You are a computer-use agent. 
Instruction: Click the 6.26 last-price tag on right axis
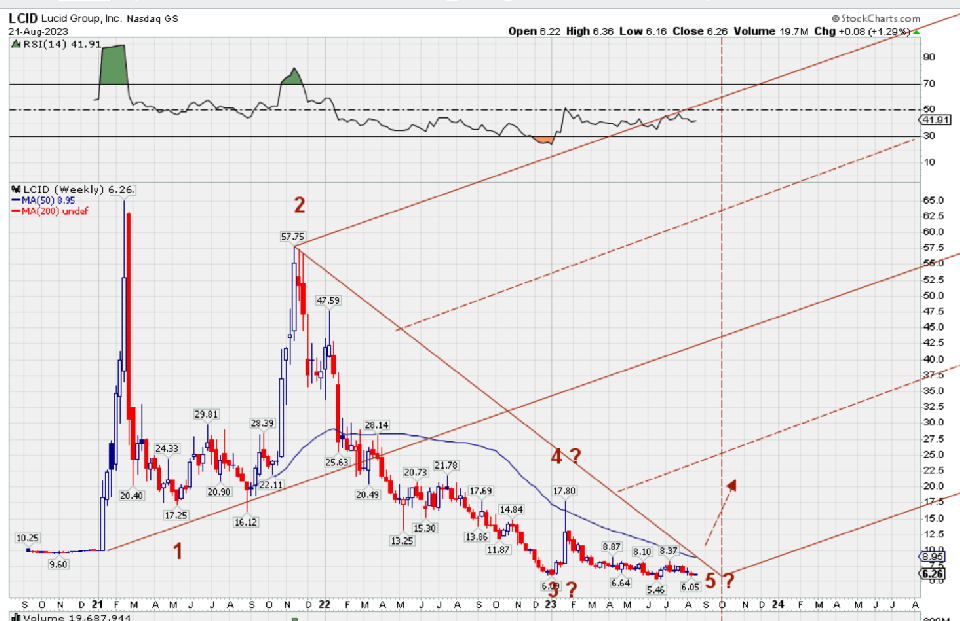[x=932, y=574]
